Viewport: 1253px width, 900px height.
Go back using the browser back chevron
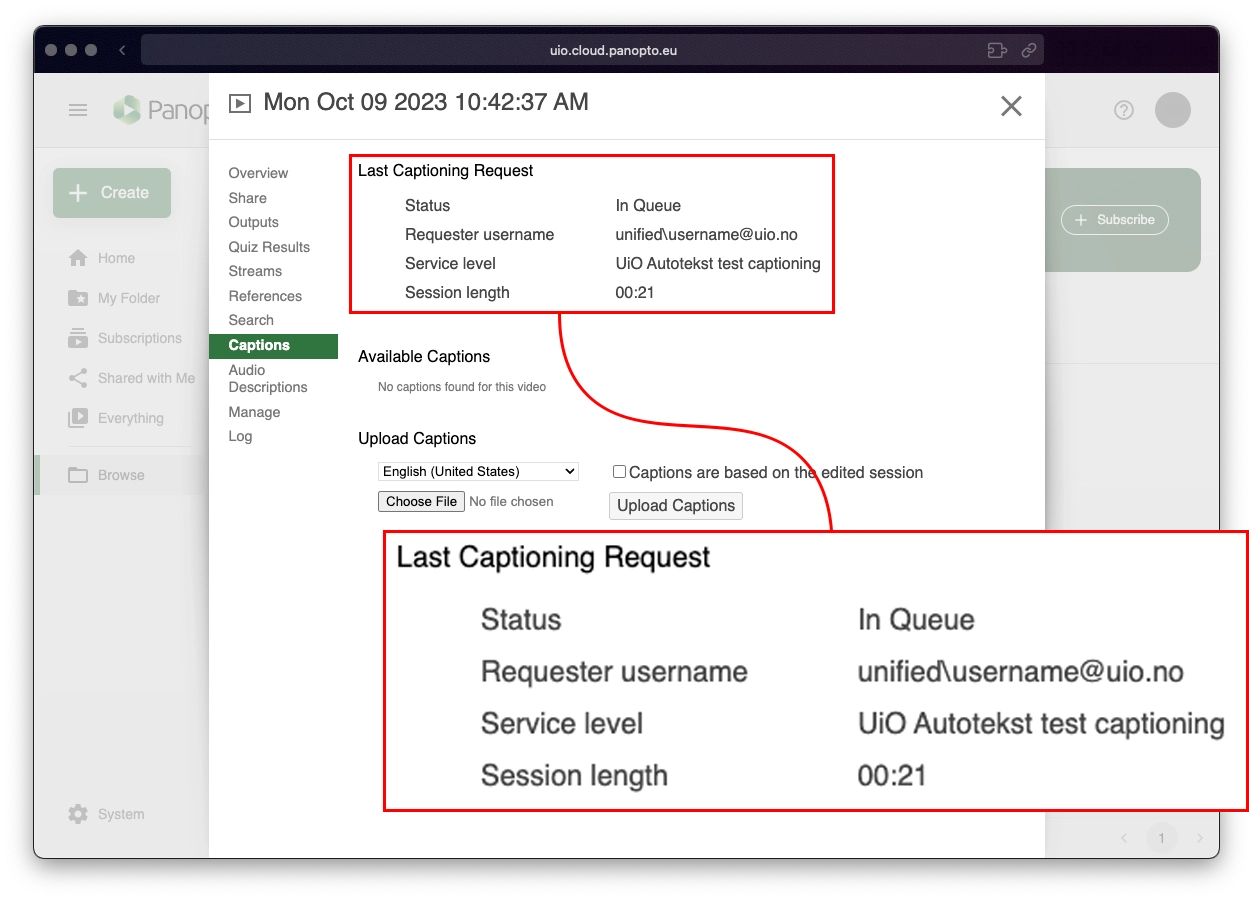tap(122, 50)
